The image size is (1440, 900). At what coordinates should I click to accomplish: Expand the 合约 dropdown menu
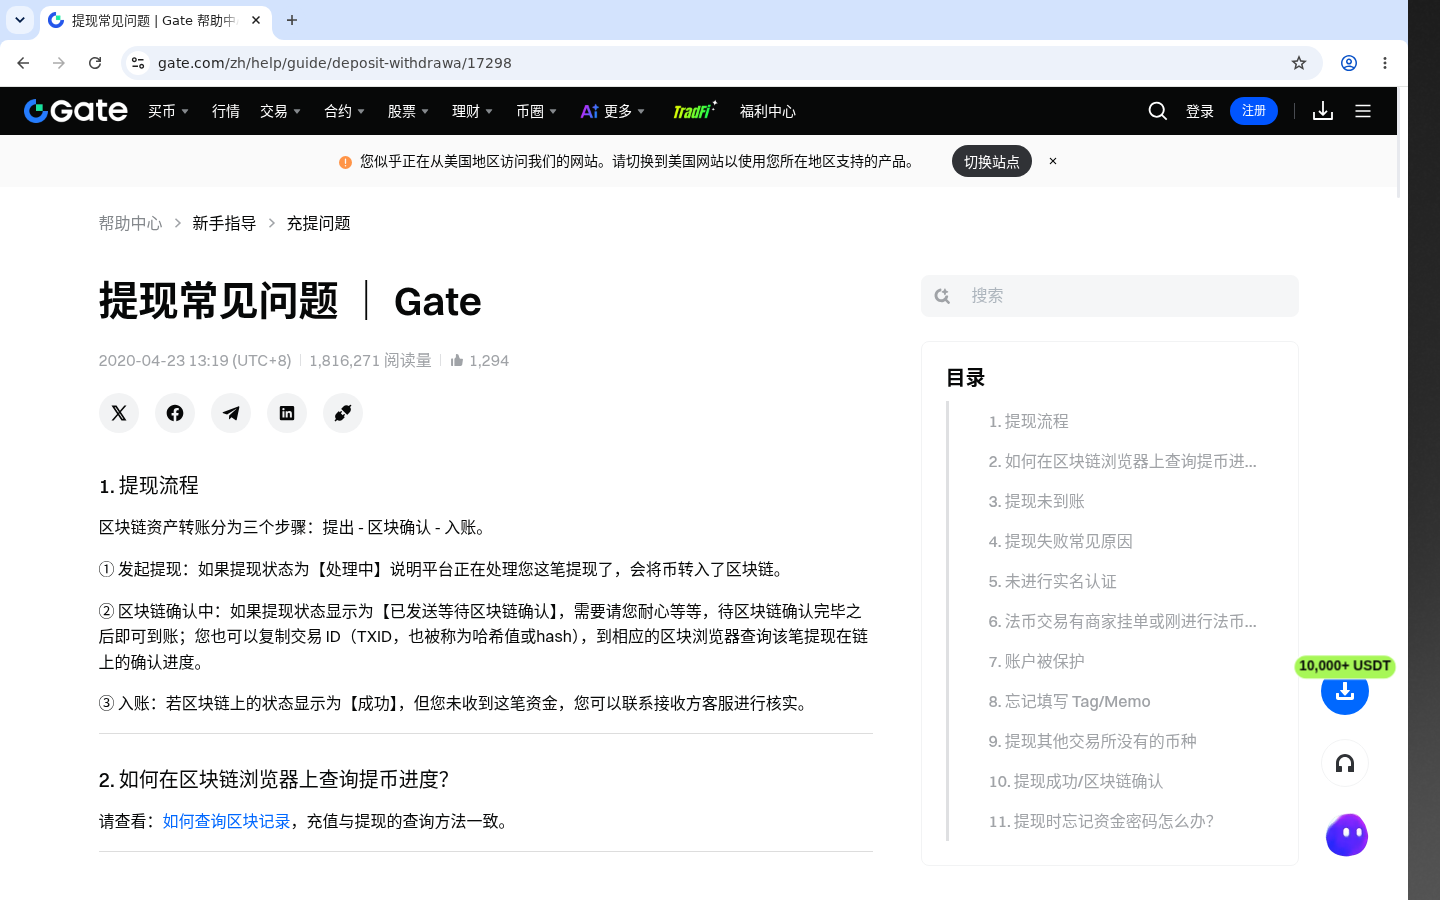click(x=345, y=111)
